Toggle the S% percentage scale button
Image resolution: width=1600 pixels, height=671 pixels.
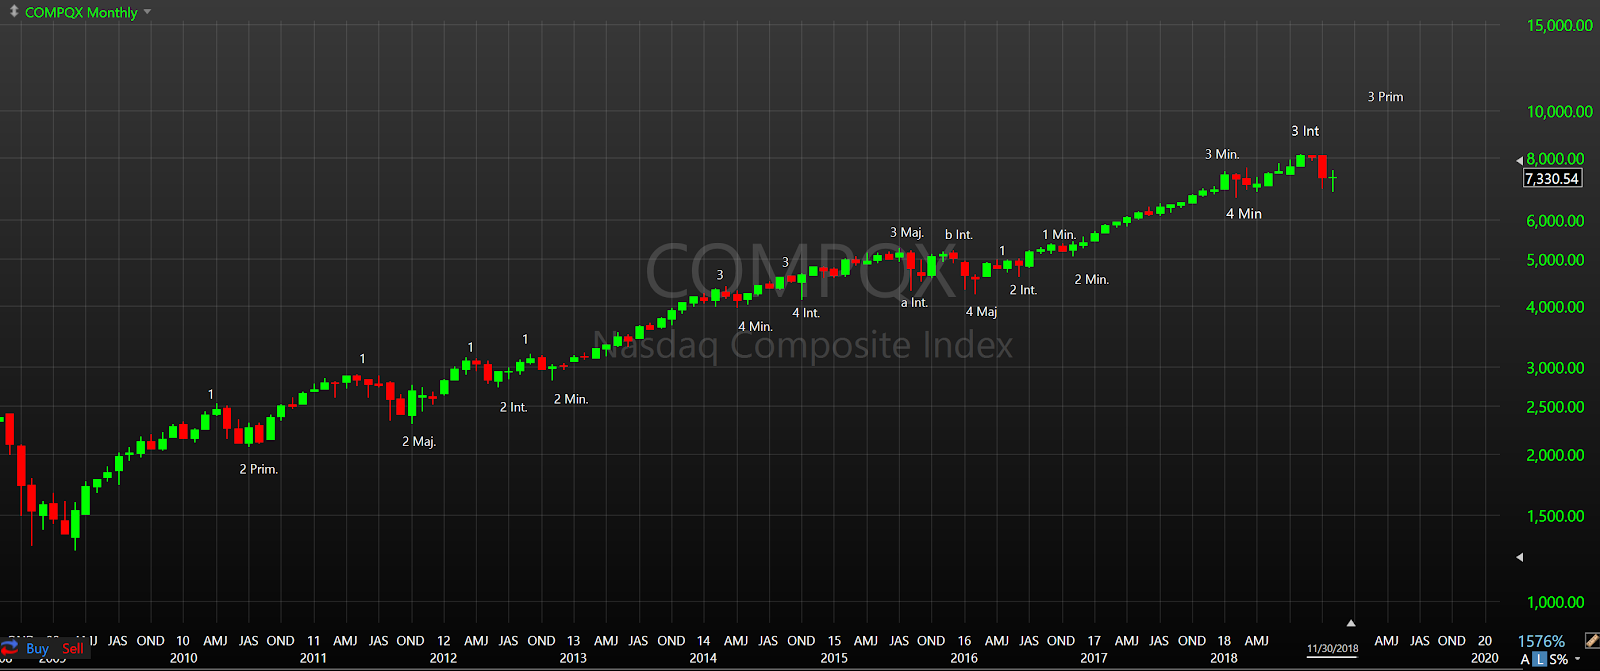tap(1558, 659)
